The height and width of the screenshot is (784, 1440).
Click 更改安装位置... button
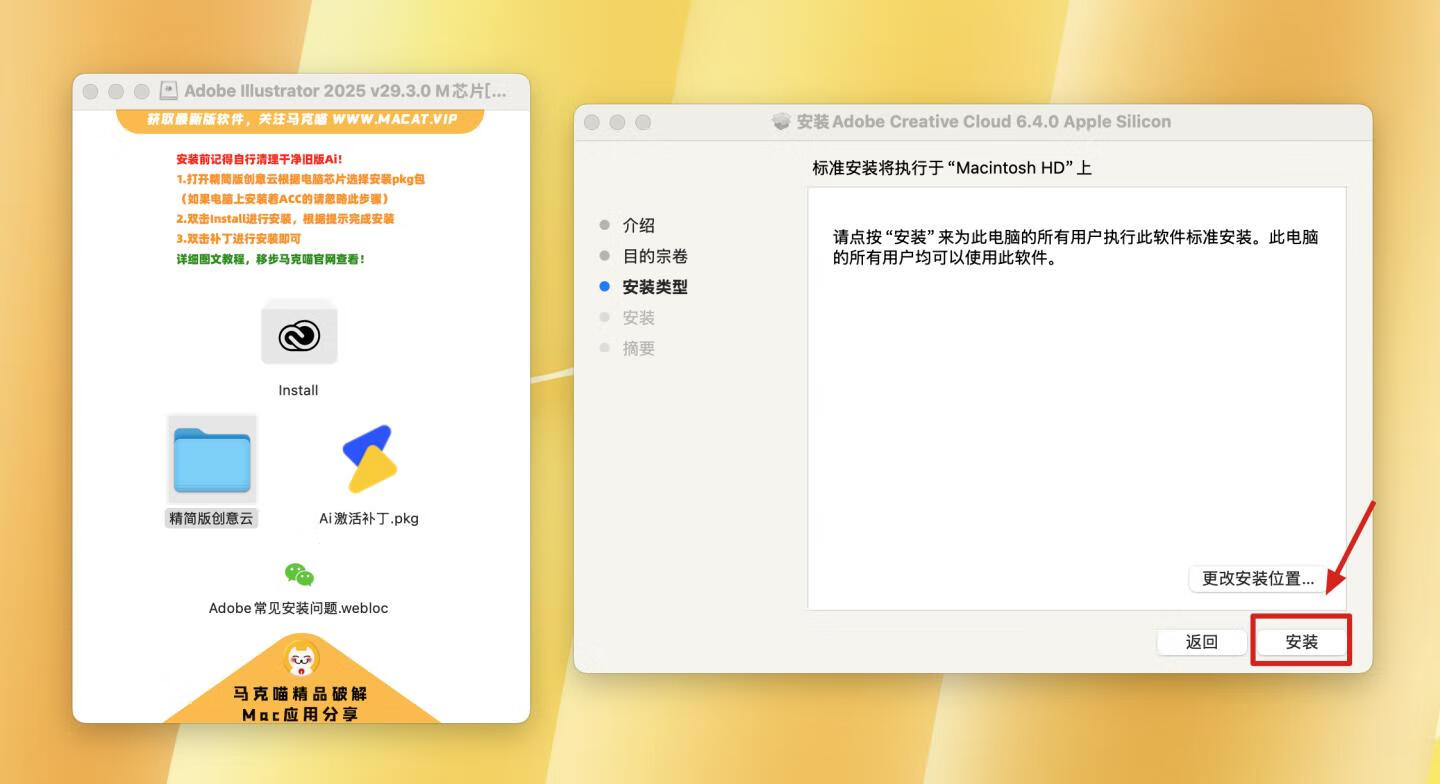(1258, 578)
